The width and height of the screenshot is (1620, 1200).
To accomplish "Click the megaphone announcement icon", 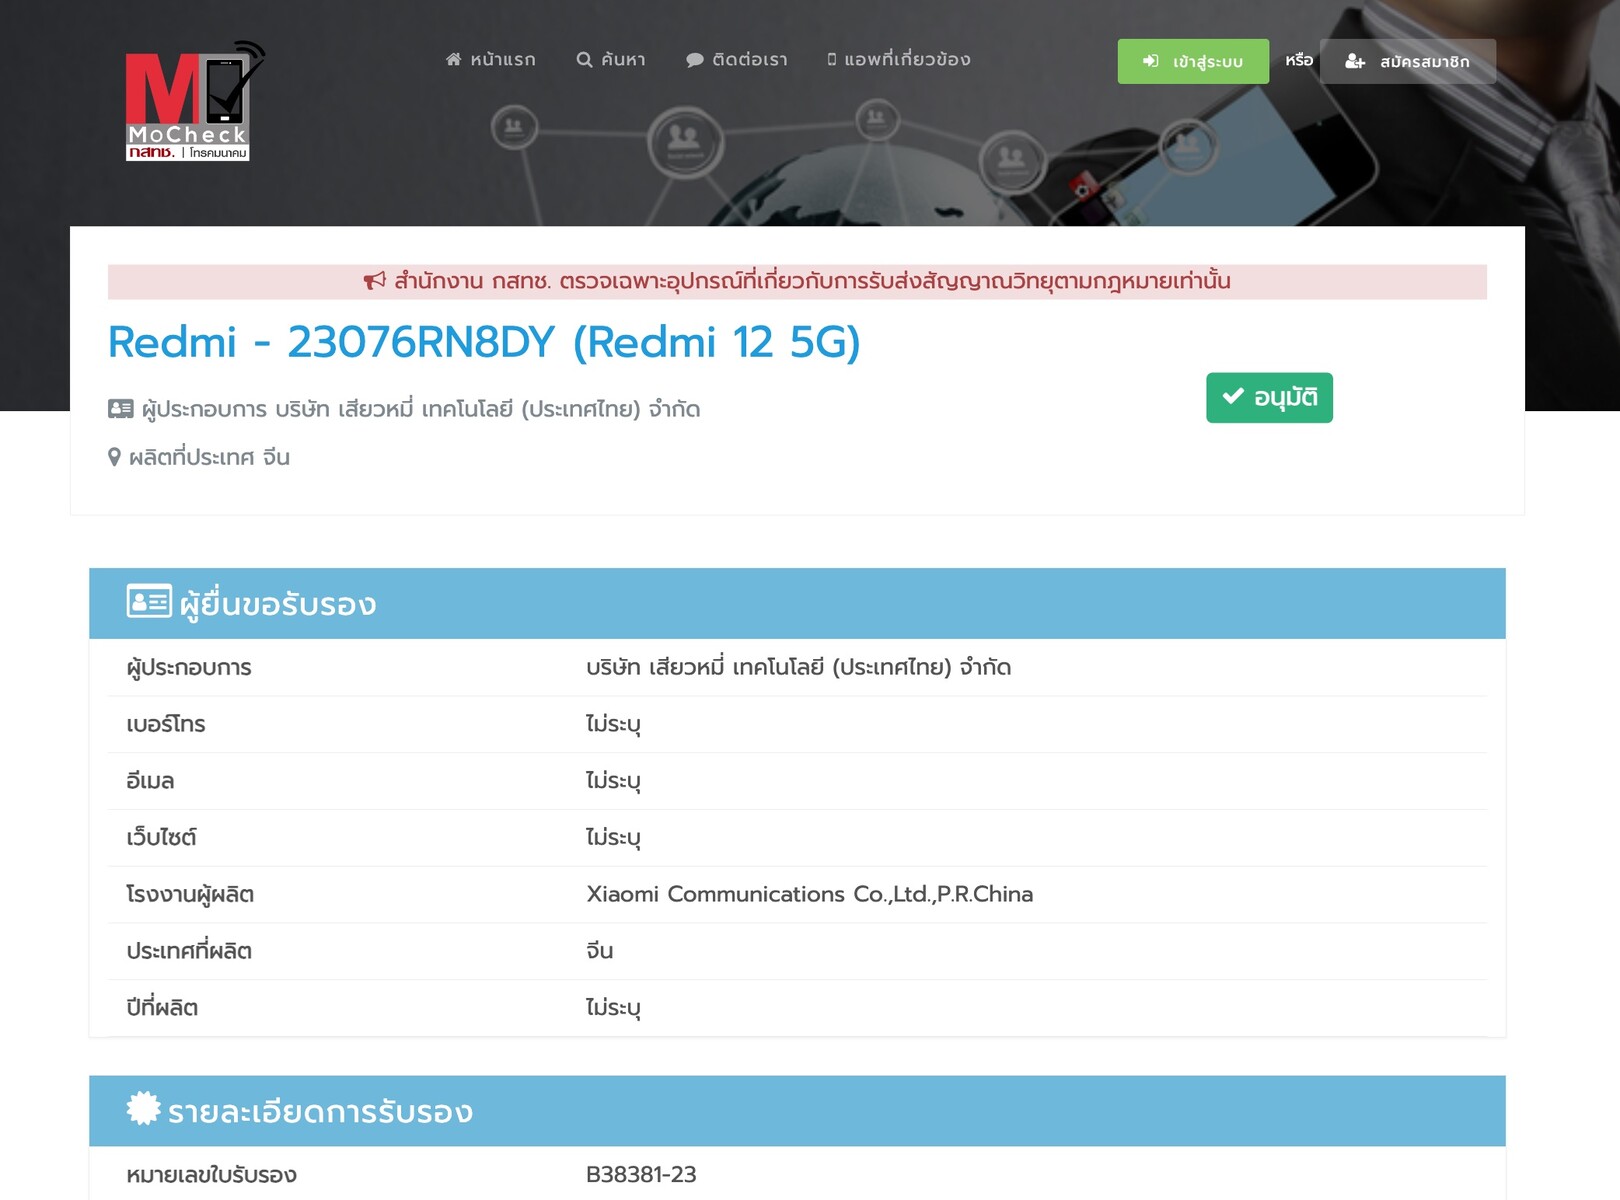I will tap(374, 281).
